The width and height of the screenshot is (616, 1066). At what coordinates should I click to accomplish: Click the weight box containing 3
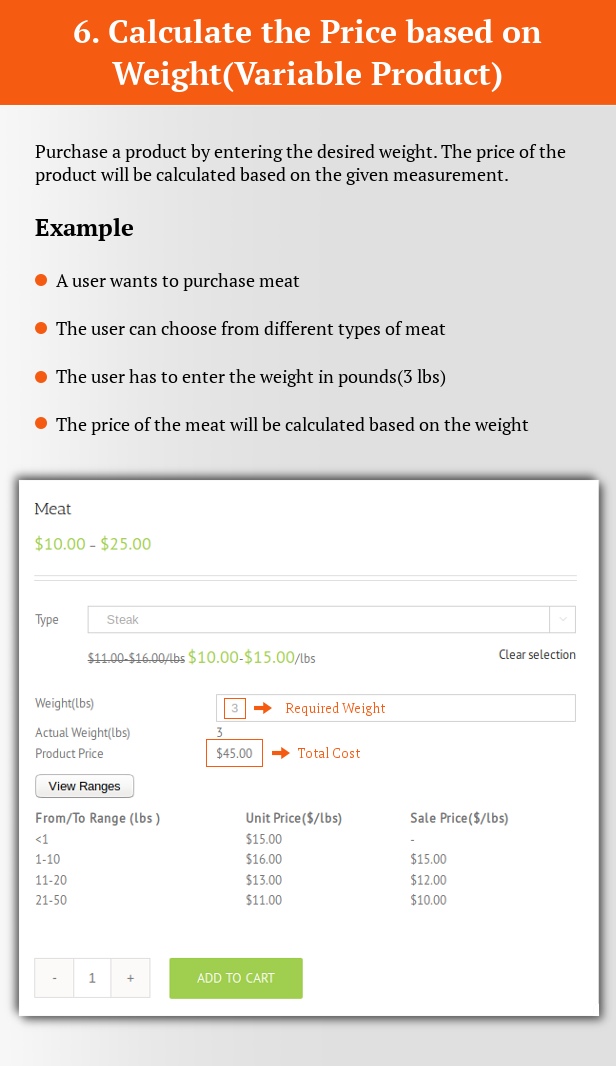click(x=235, y=708)
